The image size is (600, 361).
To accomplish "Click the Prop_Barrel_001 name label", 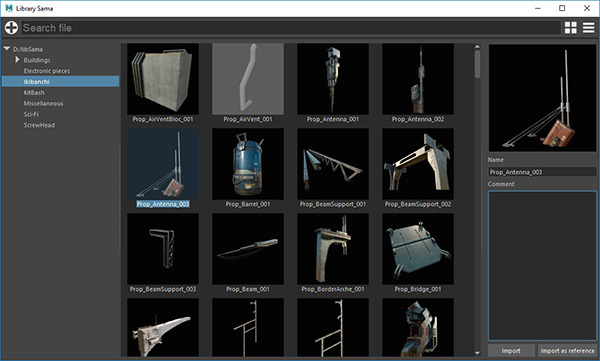I will coord(248,204).
